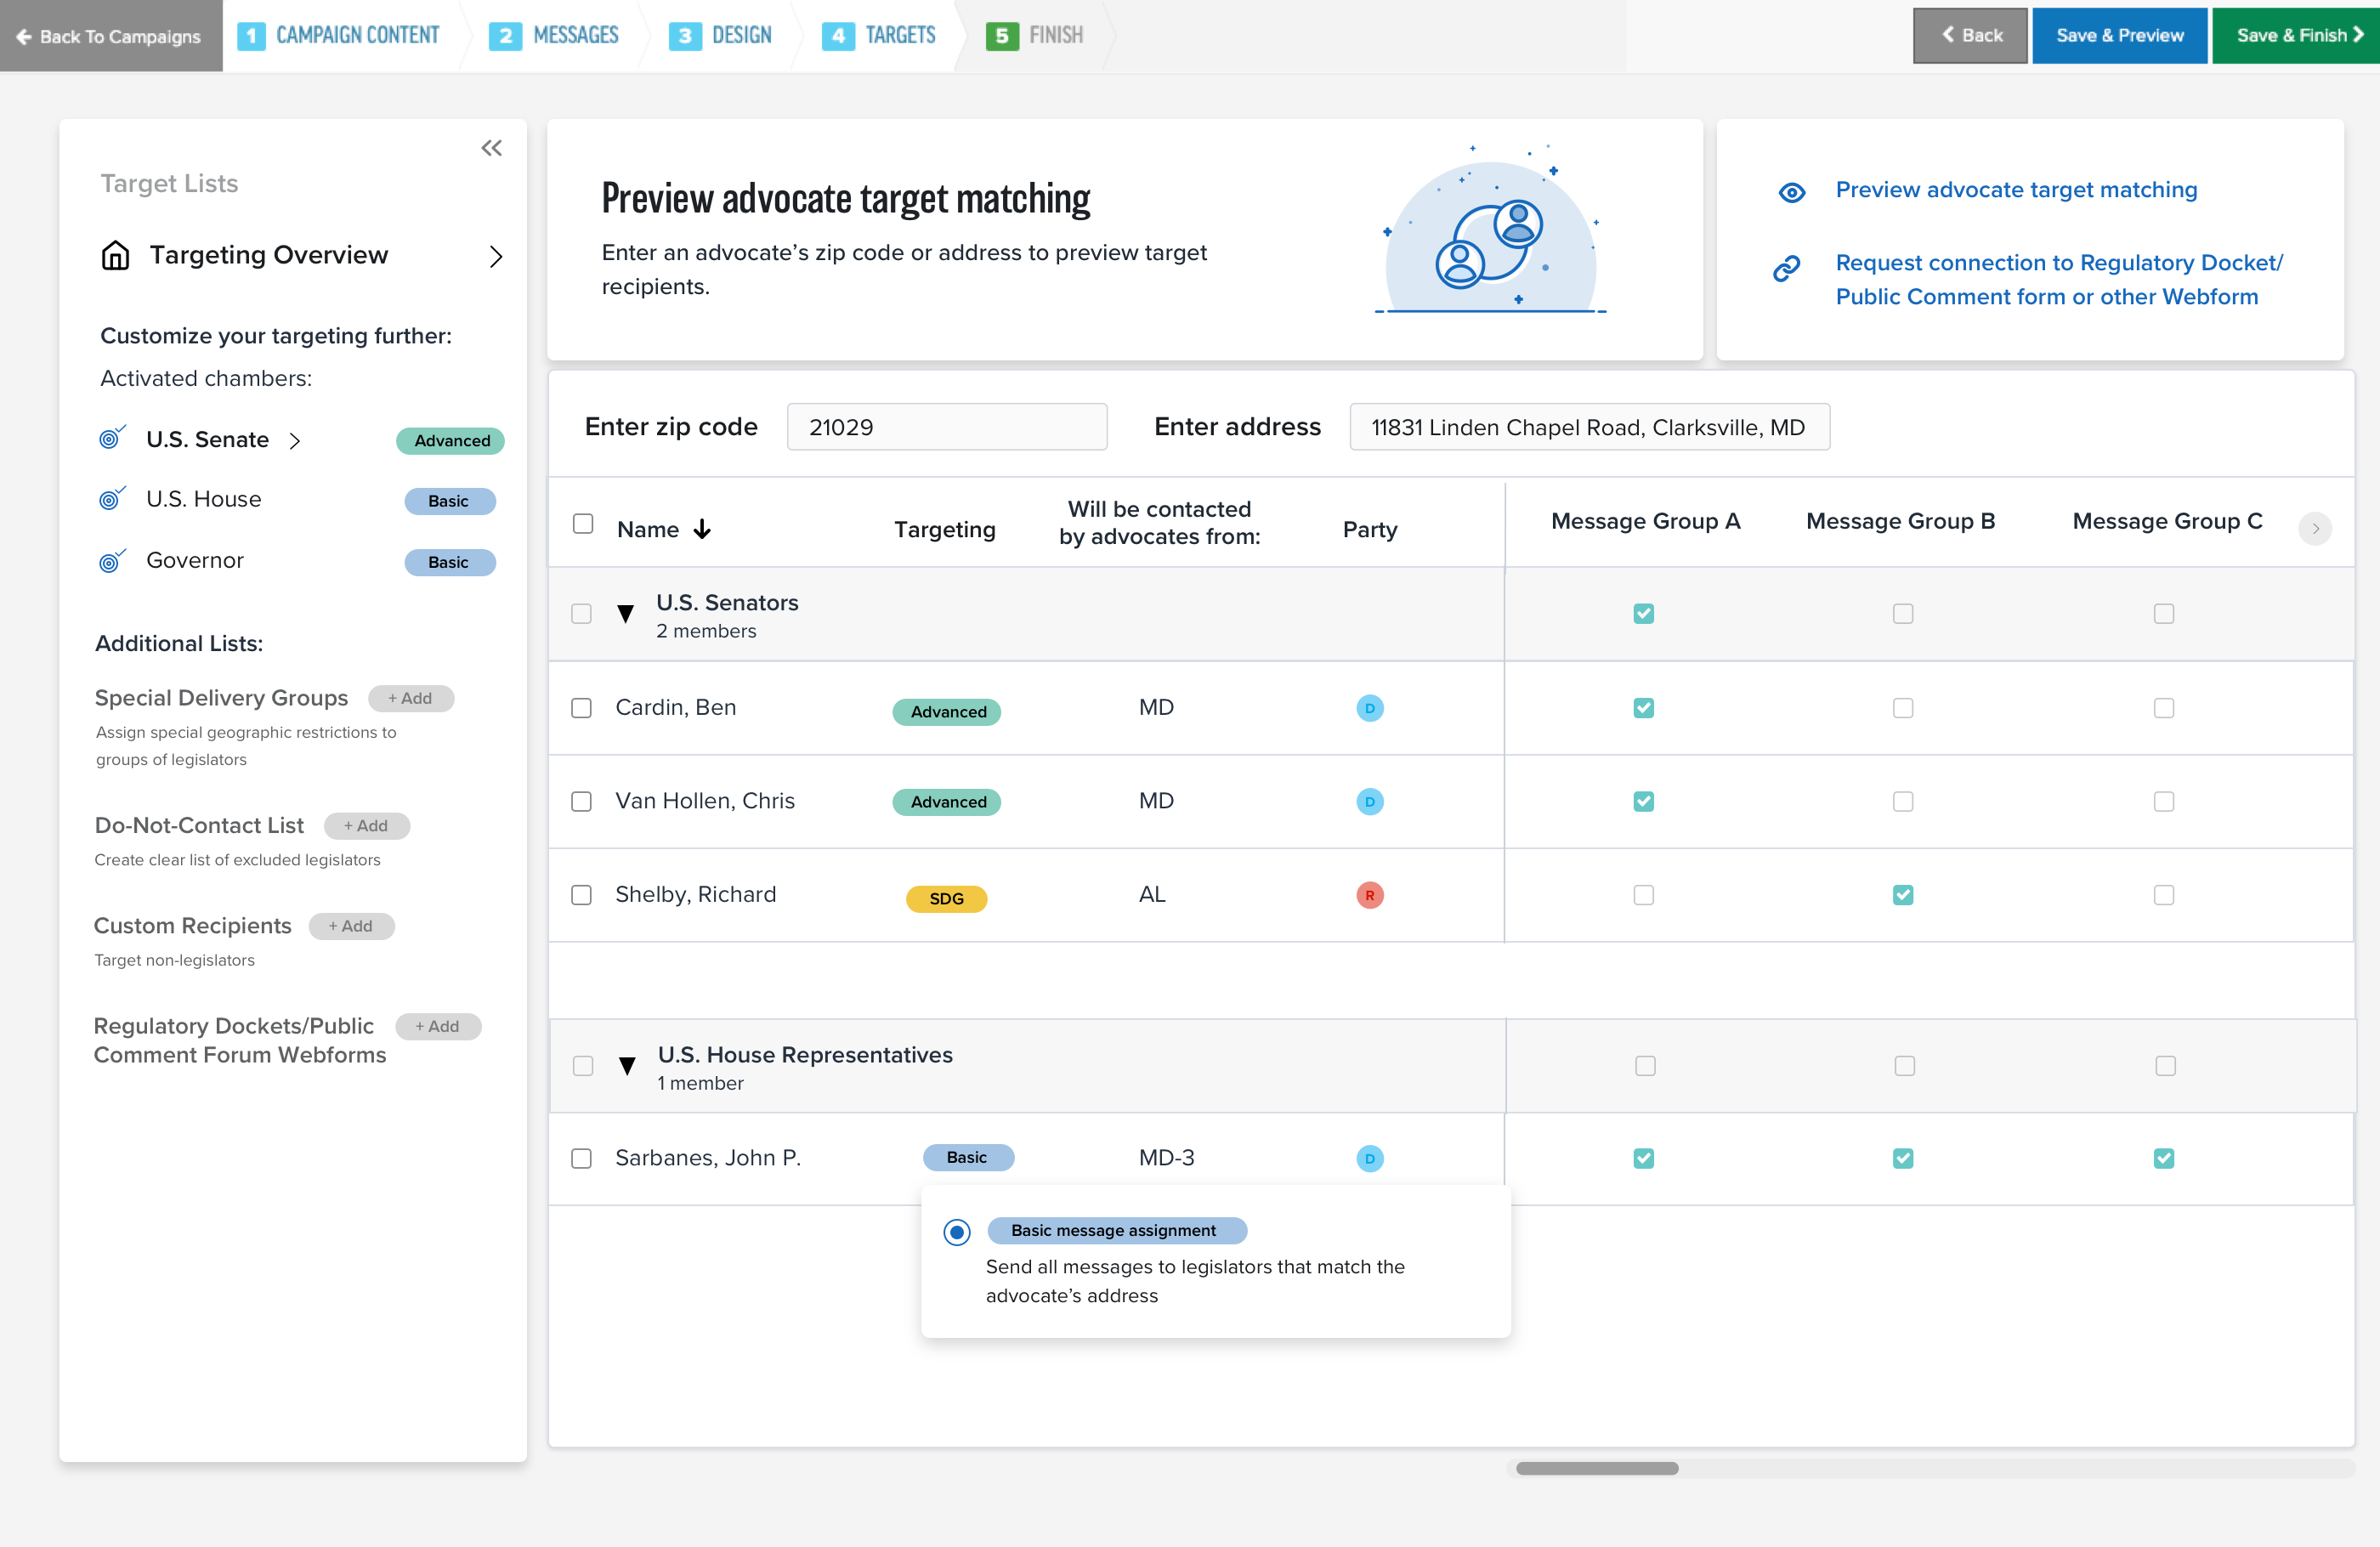Expand Targeting Overview chevron
This screenshot has height=1547, width=2380.
(495, 257)
